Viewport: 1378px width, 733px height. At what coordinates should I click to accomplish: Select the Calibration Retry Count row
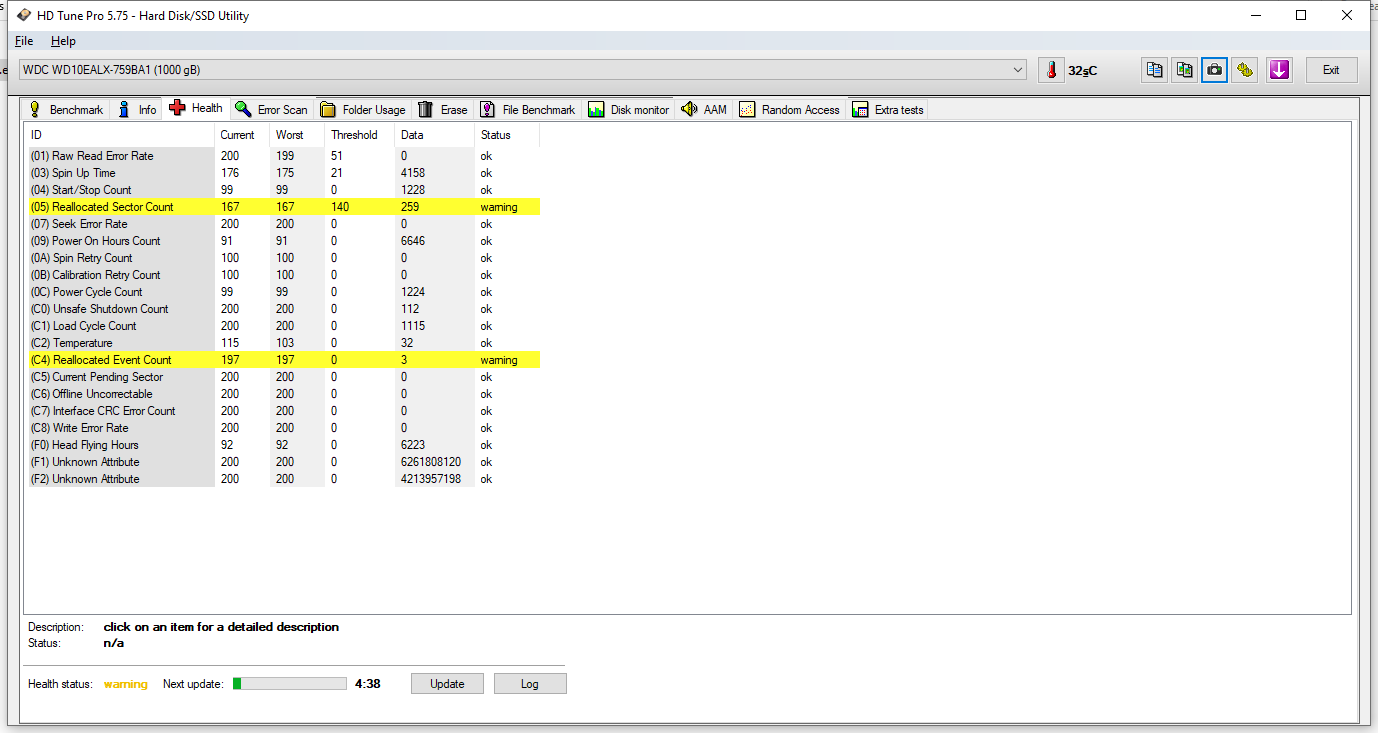(283, 275)
